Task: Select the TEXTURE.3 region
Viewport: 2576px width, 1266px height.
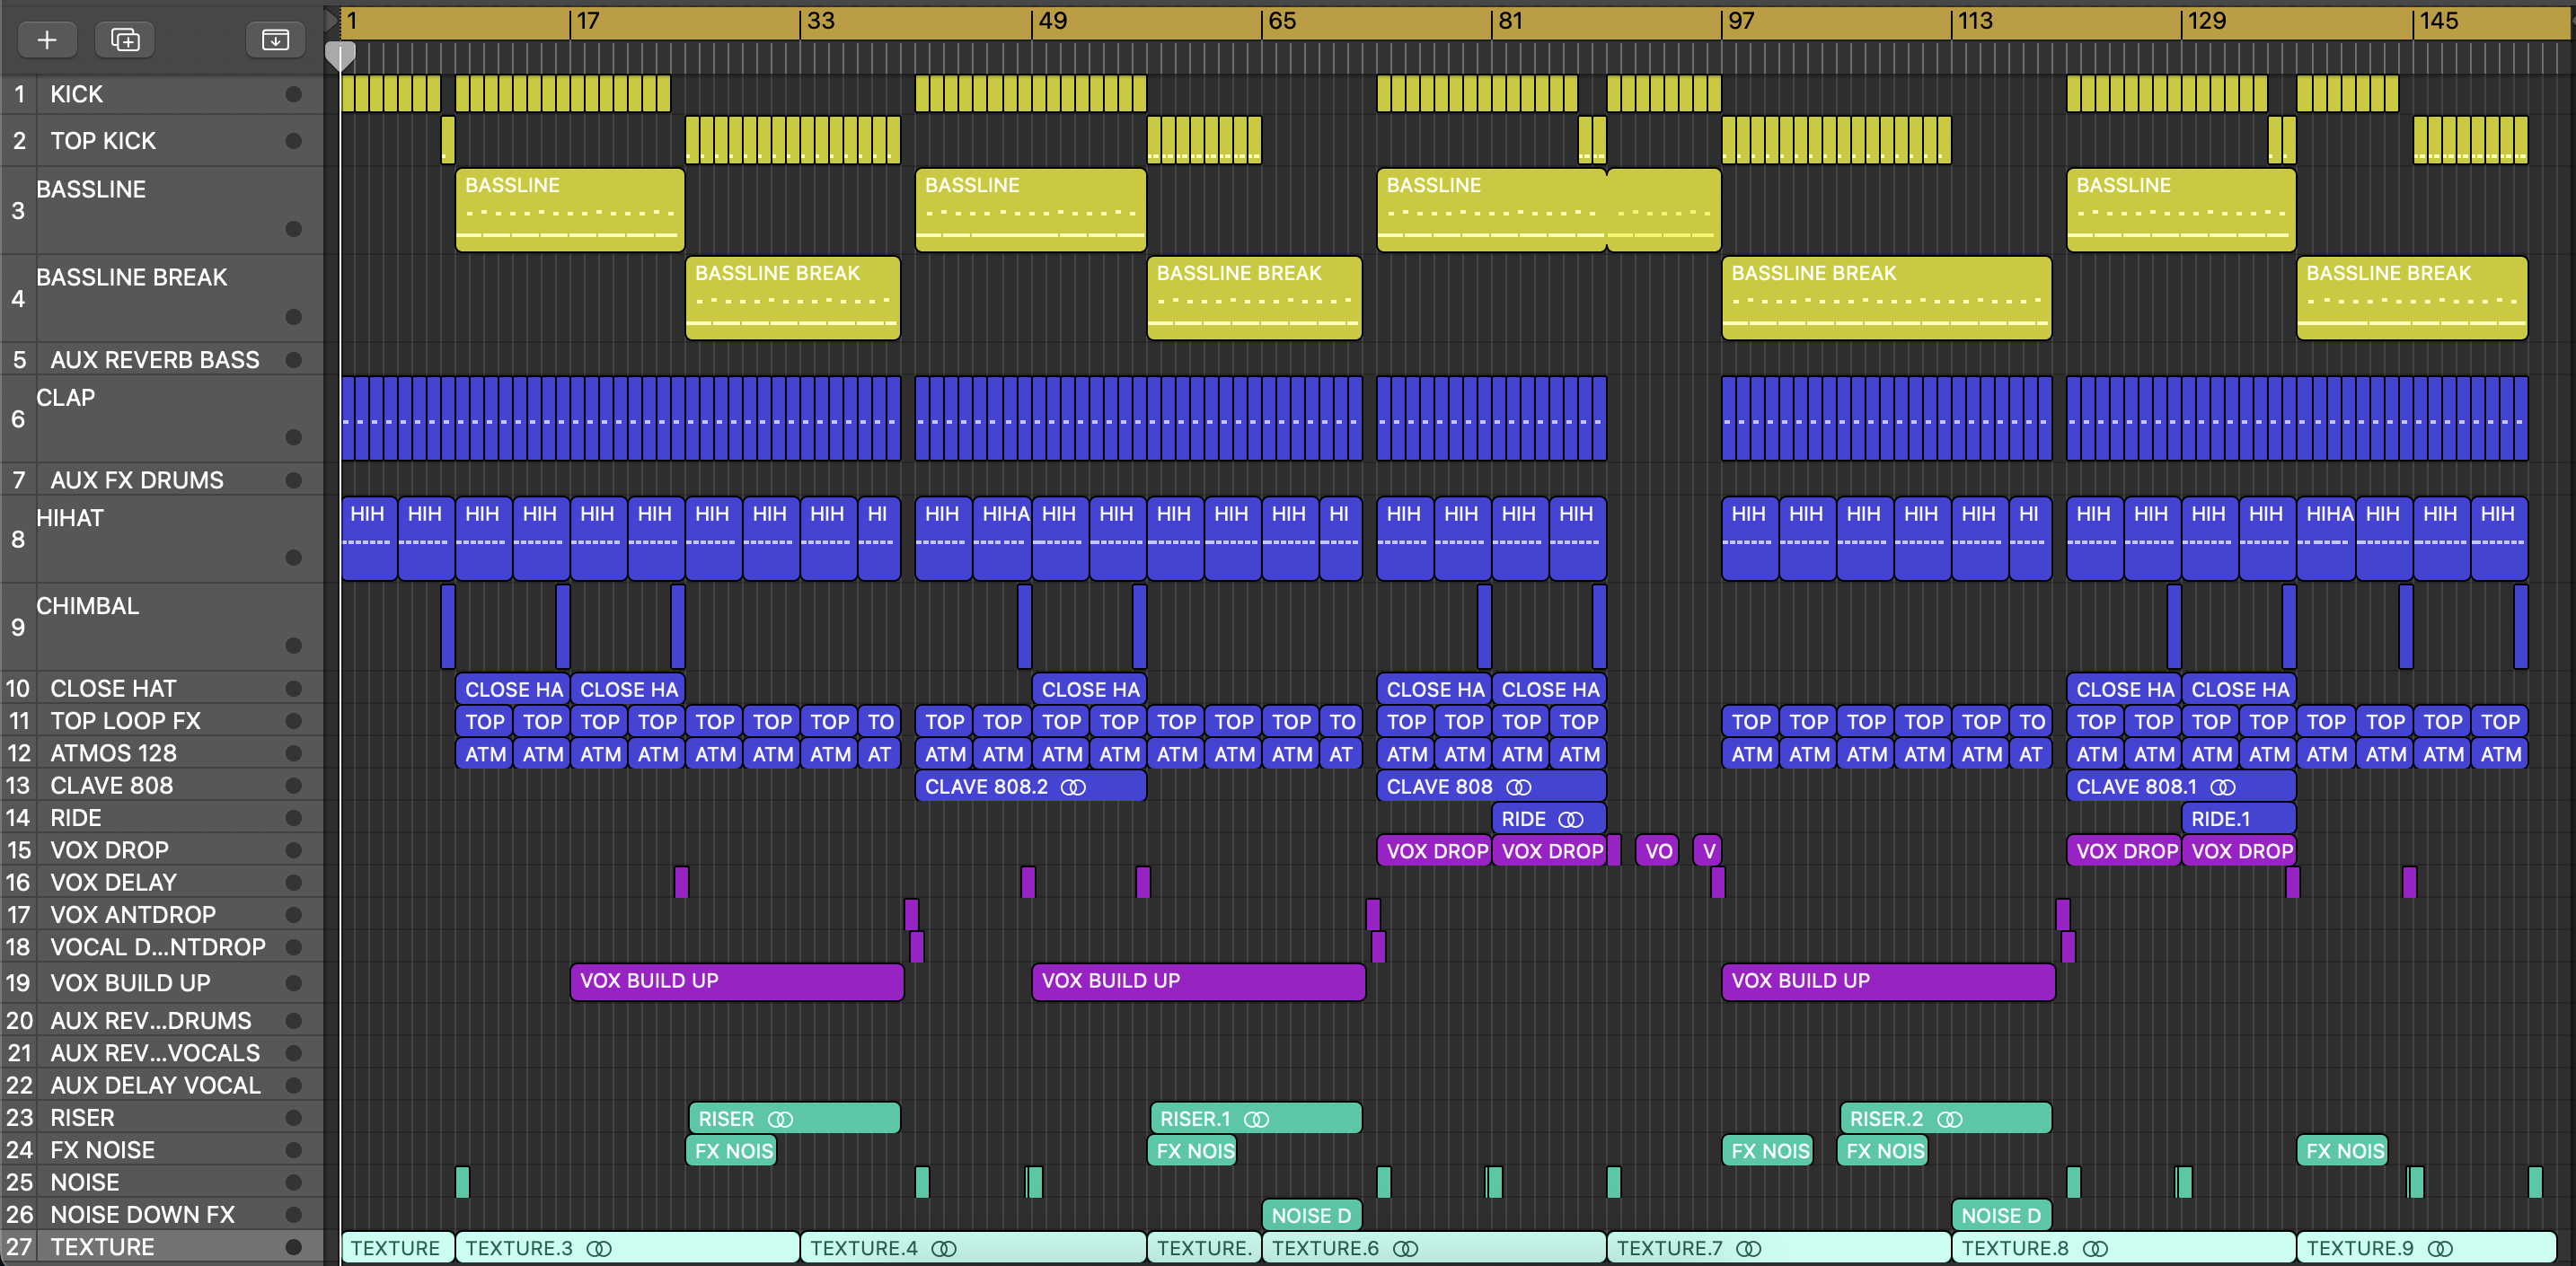Action: pos(628,1248)
